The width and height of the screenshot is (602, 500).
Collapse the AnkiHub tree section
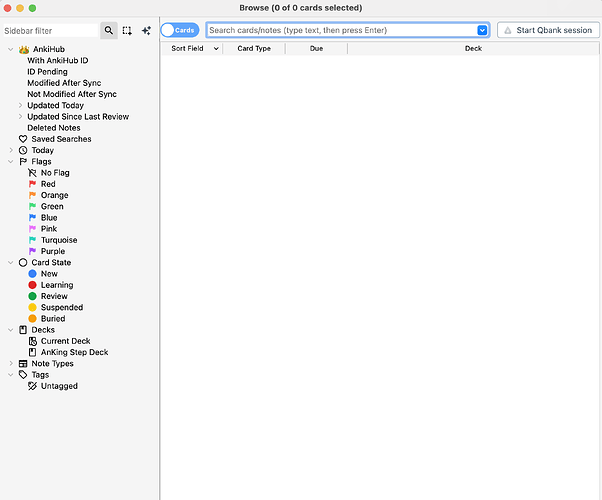[11, 49]
